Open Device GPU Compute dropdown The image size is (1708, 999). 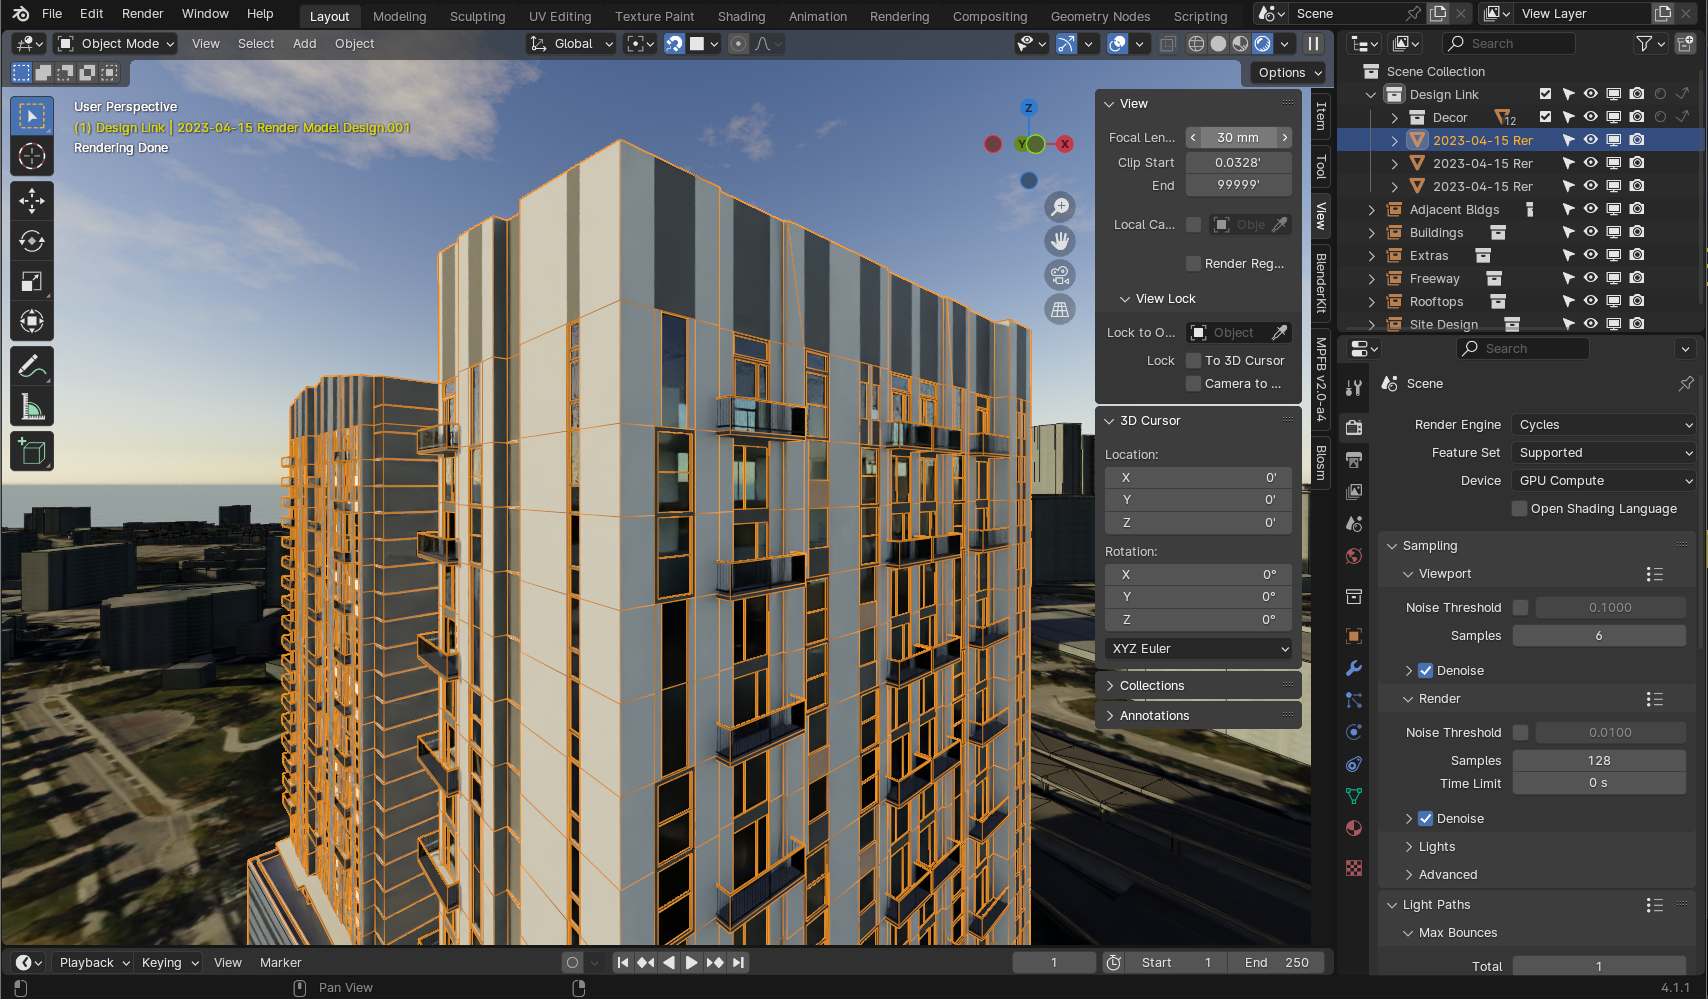(x=1604, y=481)
